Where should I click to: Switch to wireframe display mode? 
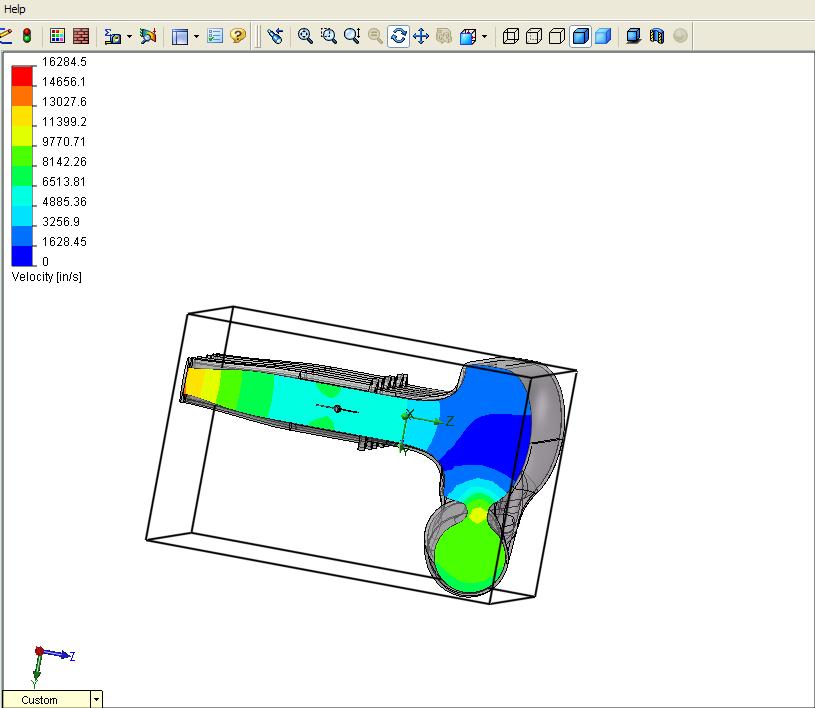pyautogui.click(x=510, y=36)
